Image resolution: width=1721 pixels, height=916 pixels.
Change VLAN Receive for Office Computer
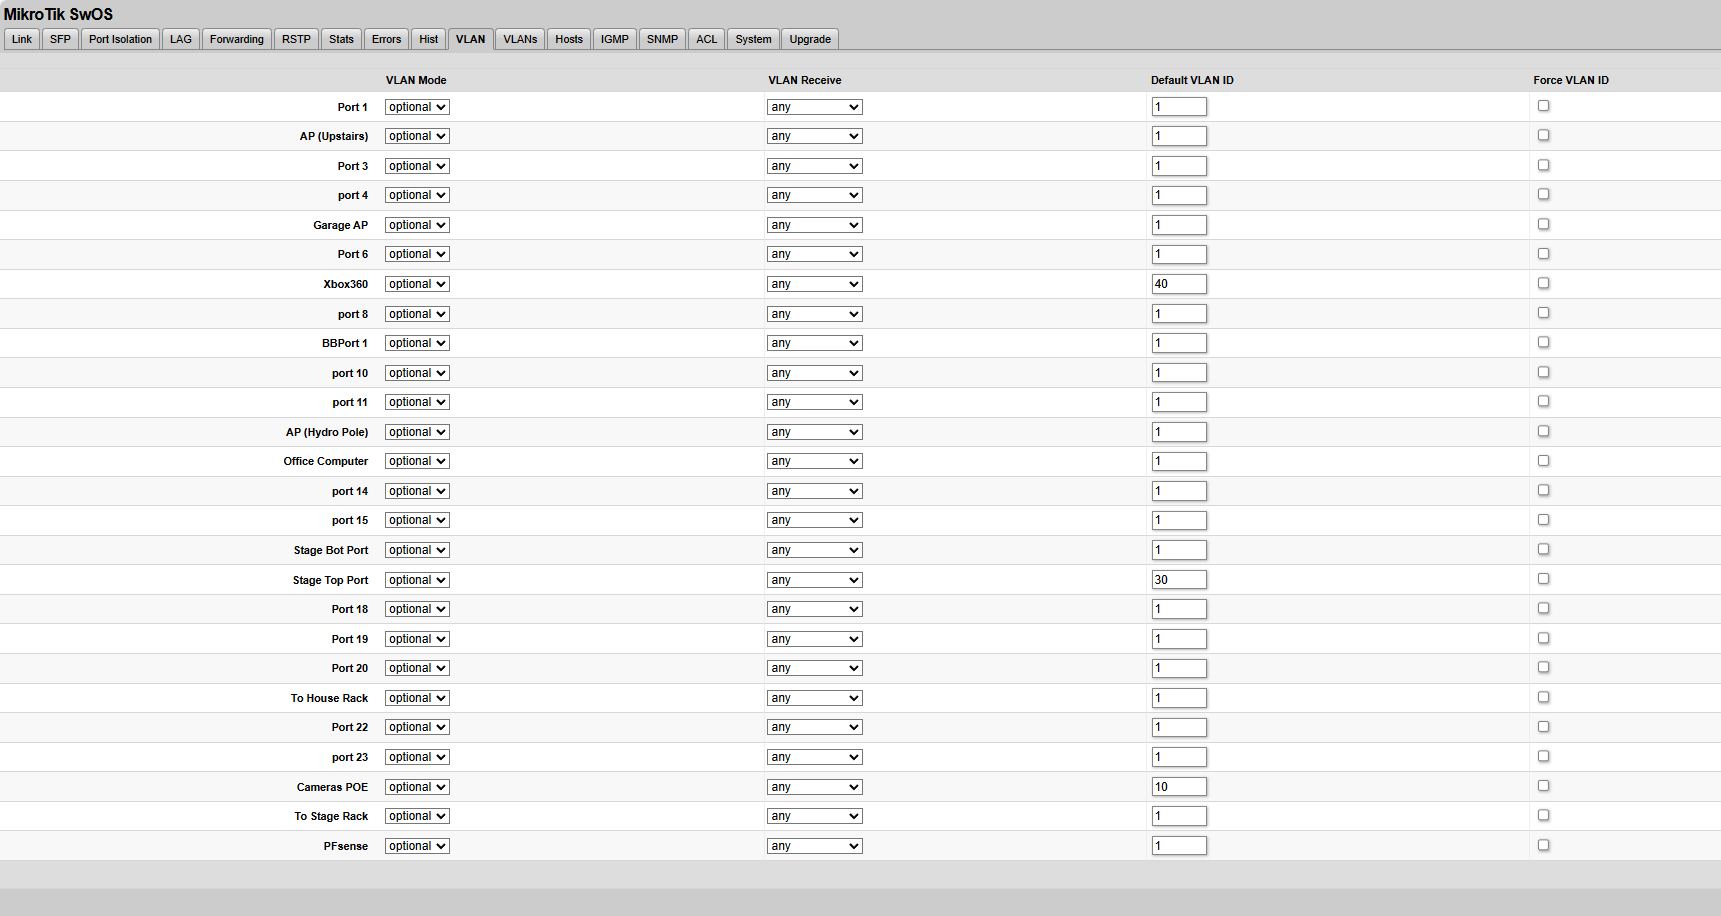tap(815, 461)
